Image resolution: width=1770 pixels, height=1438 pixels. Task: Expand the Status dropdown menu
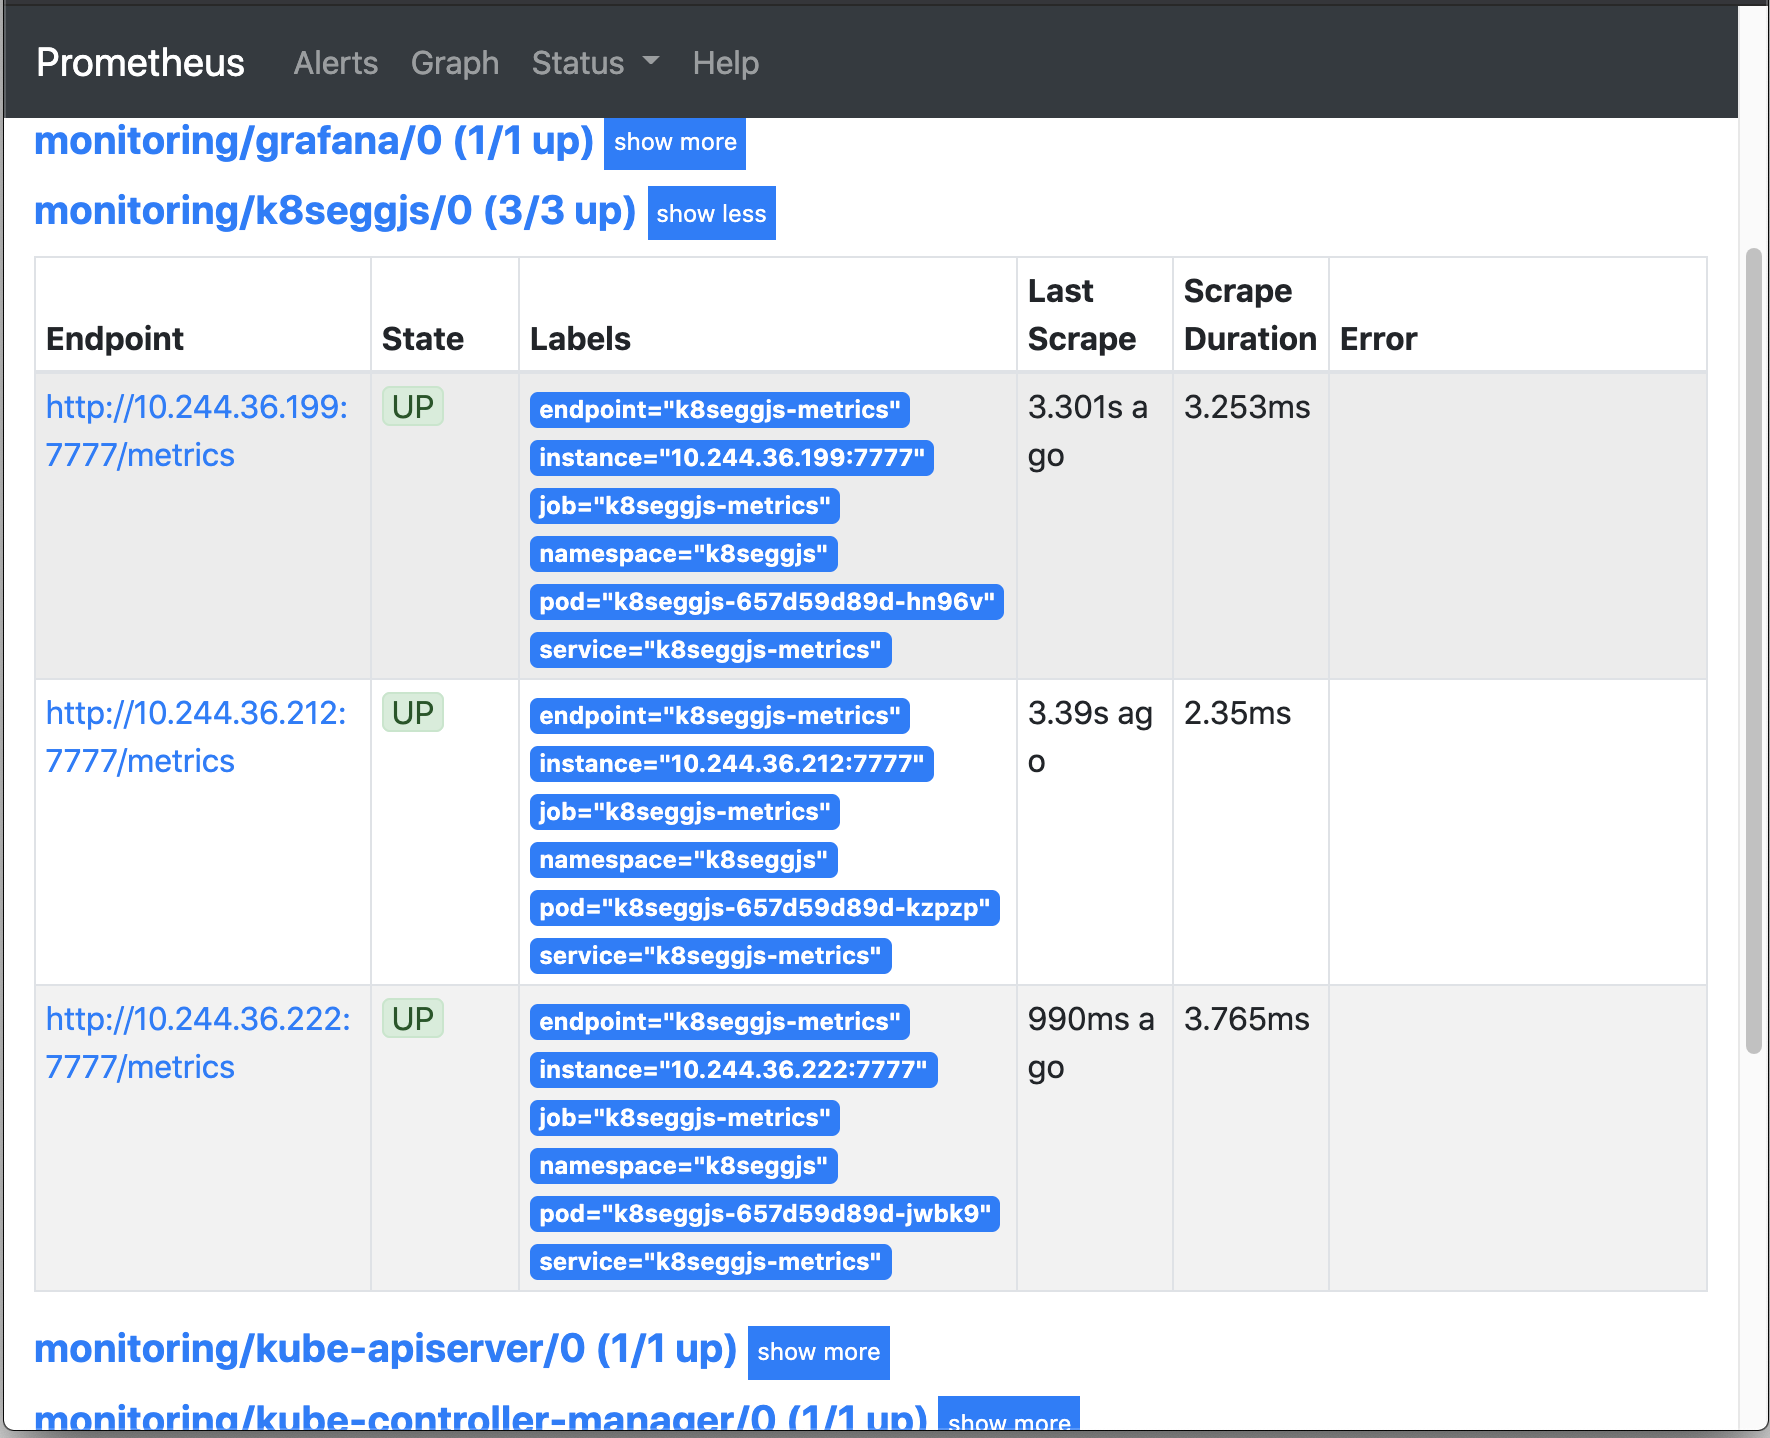596,63
